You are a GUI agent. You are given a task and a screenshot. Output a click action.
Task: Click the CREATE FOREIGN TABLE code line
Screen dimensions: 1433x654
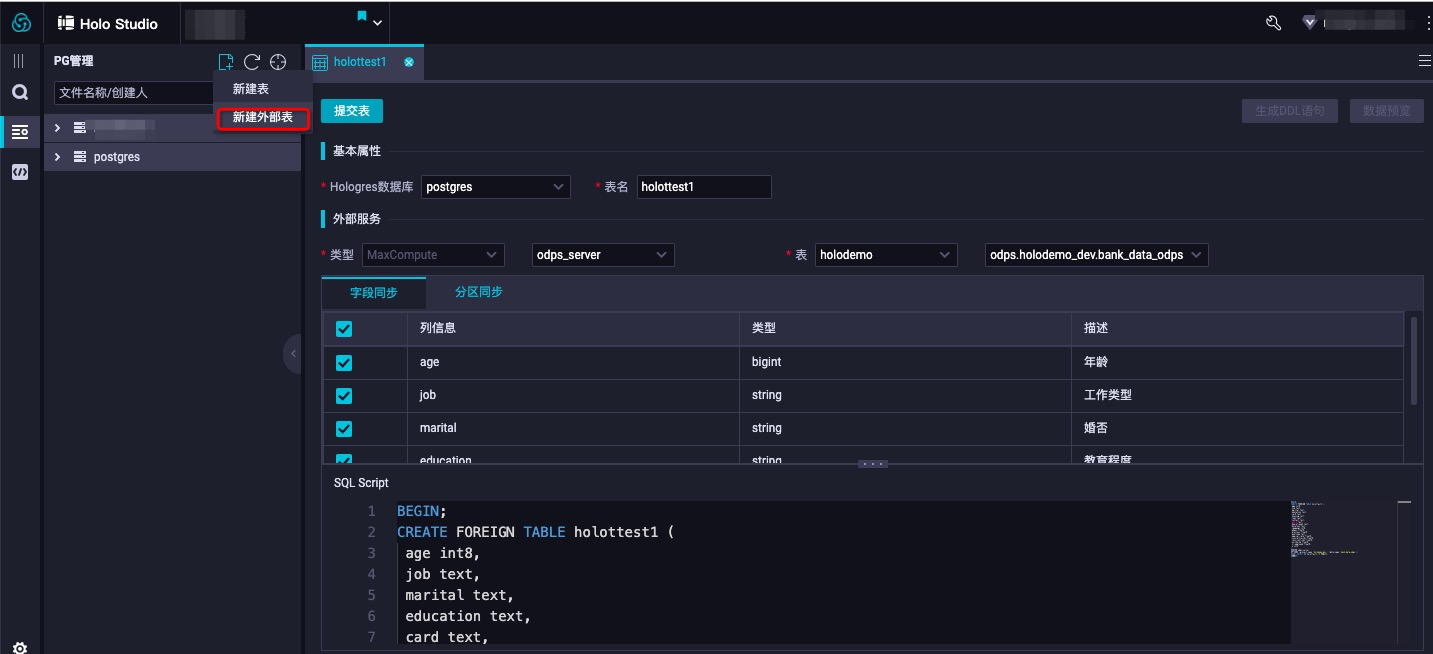(536, 532)
